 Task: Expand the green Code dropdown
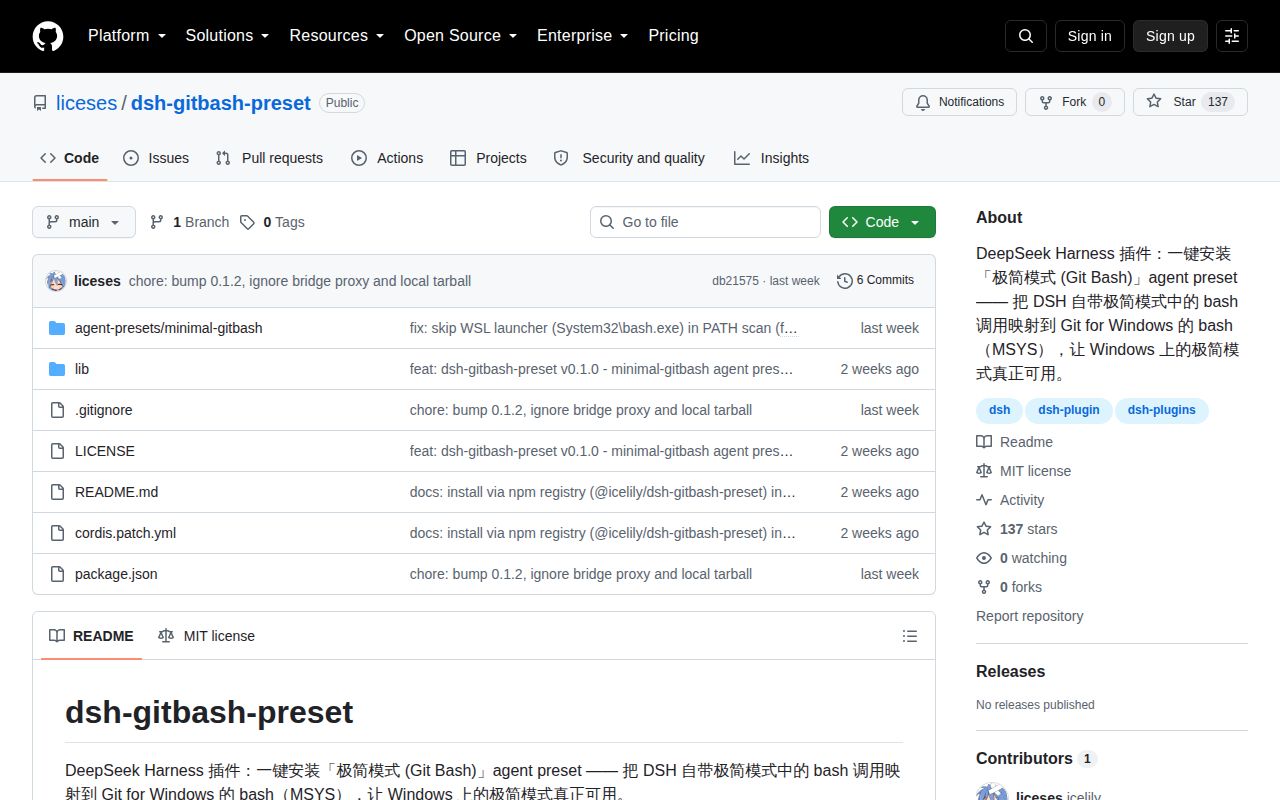pos(882,222)
